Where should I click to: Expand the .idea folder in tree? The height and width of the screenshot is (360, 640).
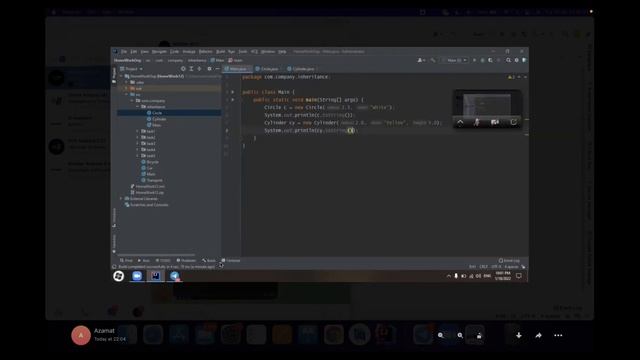point(127,82)
